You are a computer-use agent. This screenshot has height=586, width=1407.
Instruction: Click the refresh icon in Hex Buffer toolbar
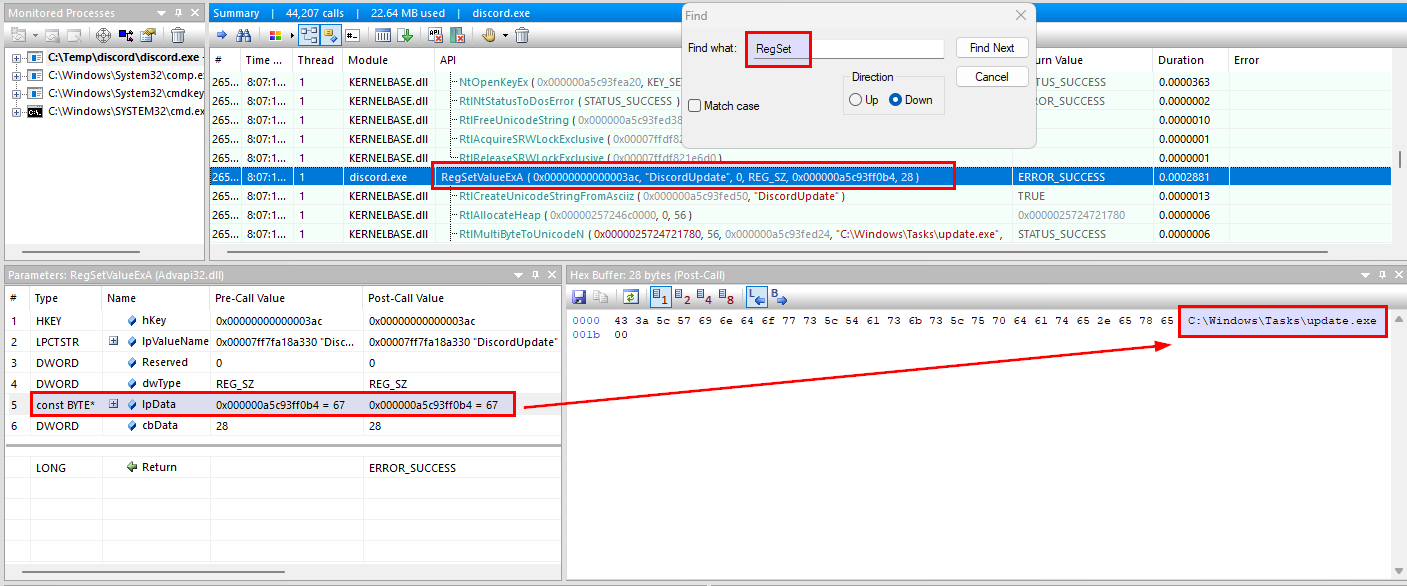[631, 296]
